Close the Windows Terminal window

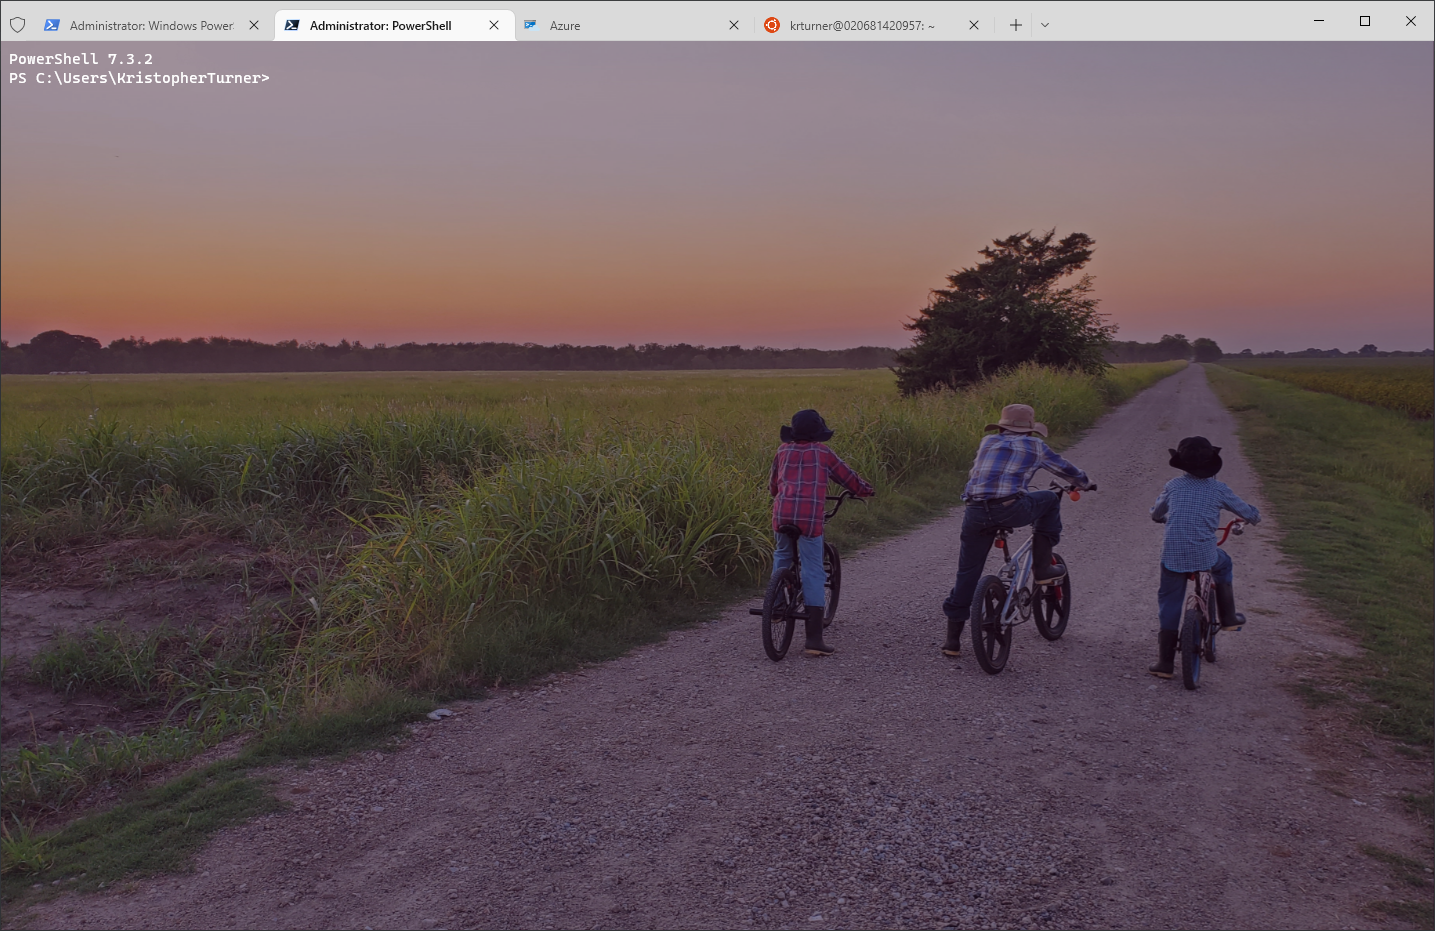[1411, 21]
